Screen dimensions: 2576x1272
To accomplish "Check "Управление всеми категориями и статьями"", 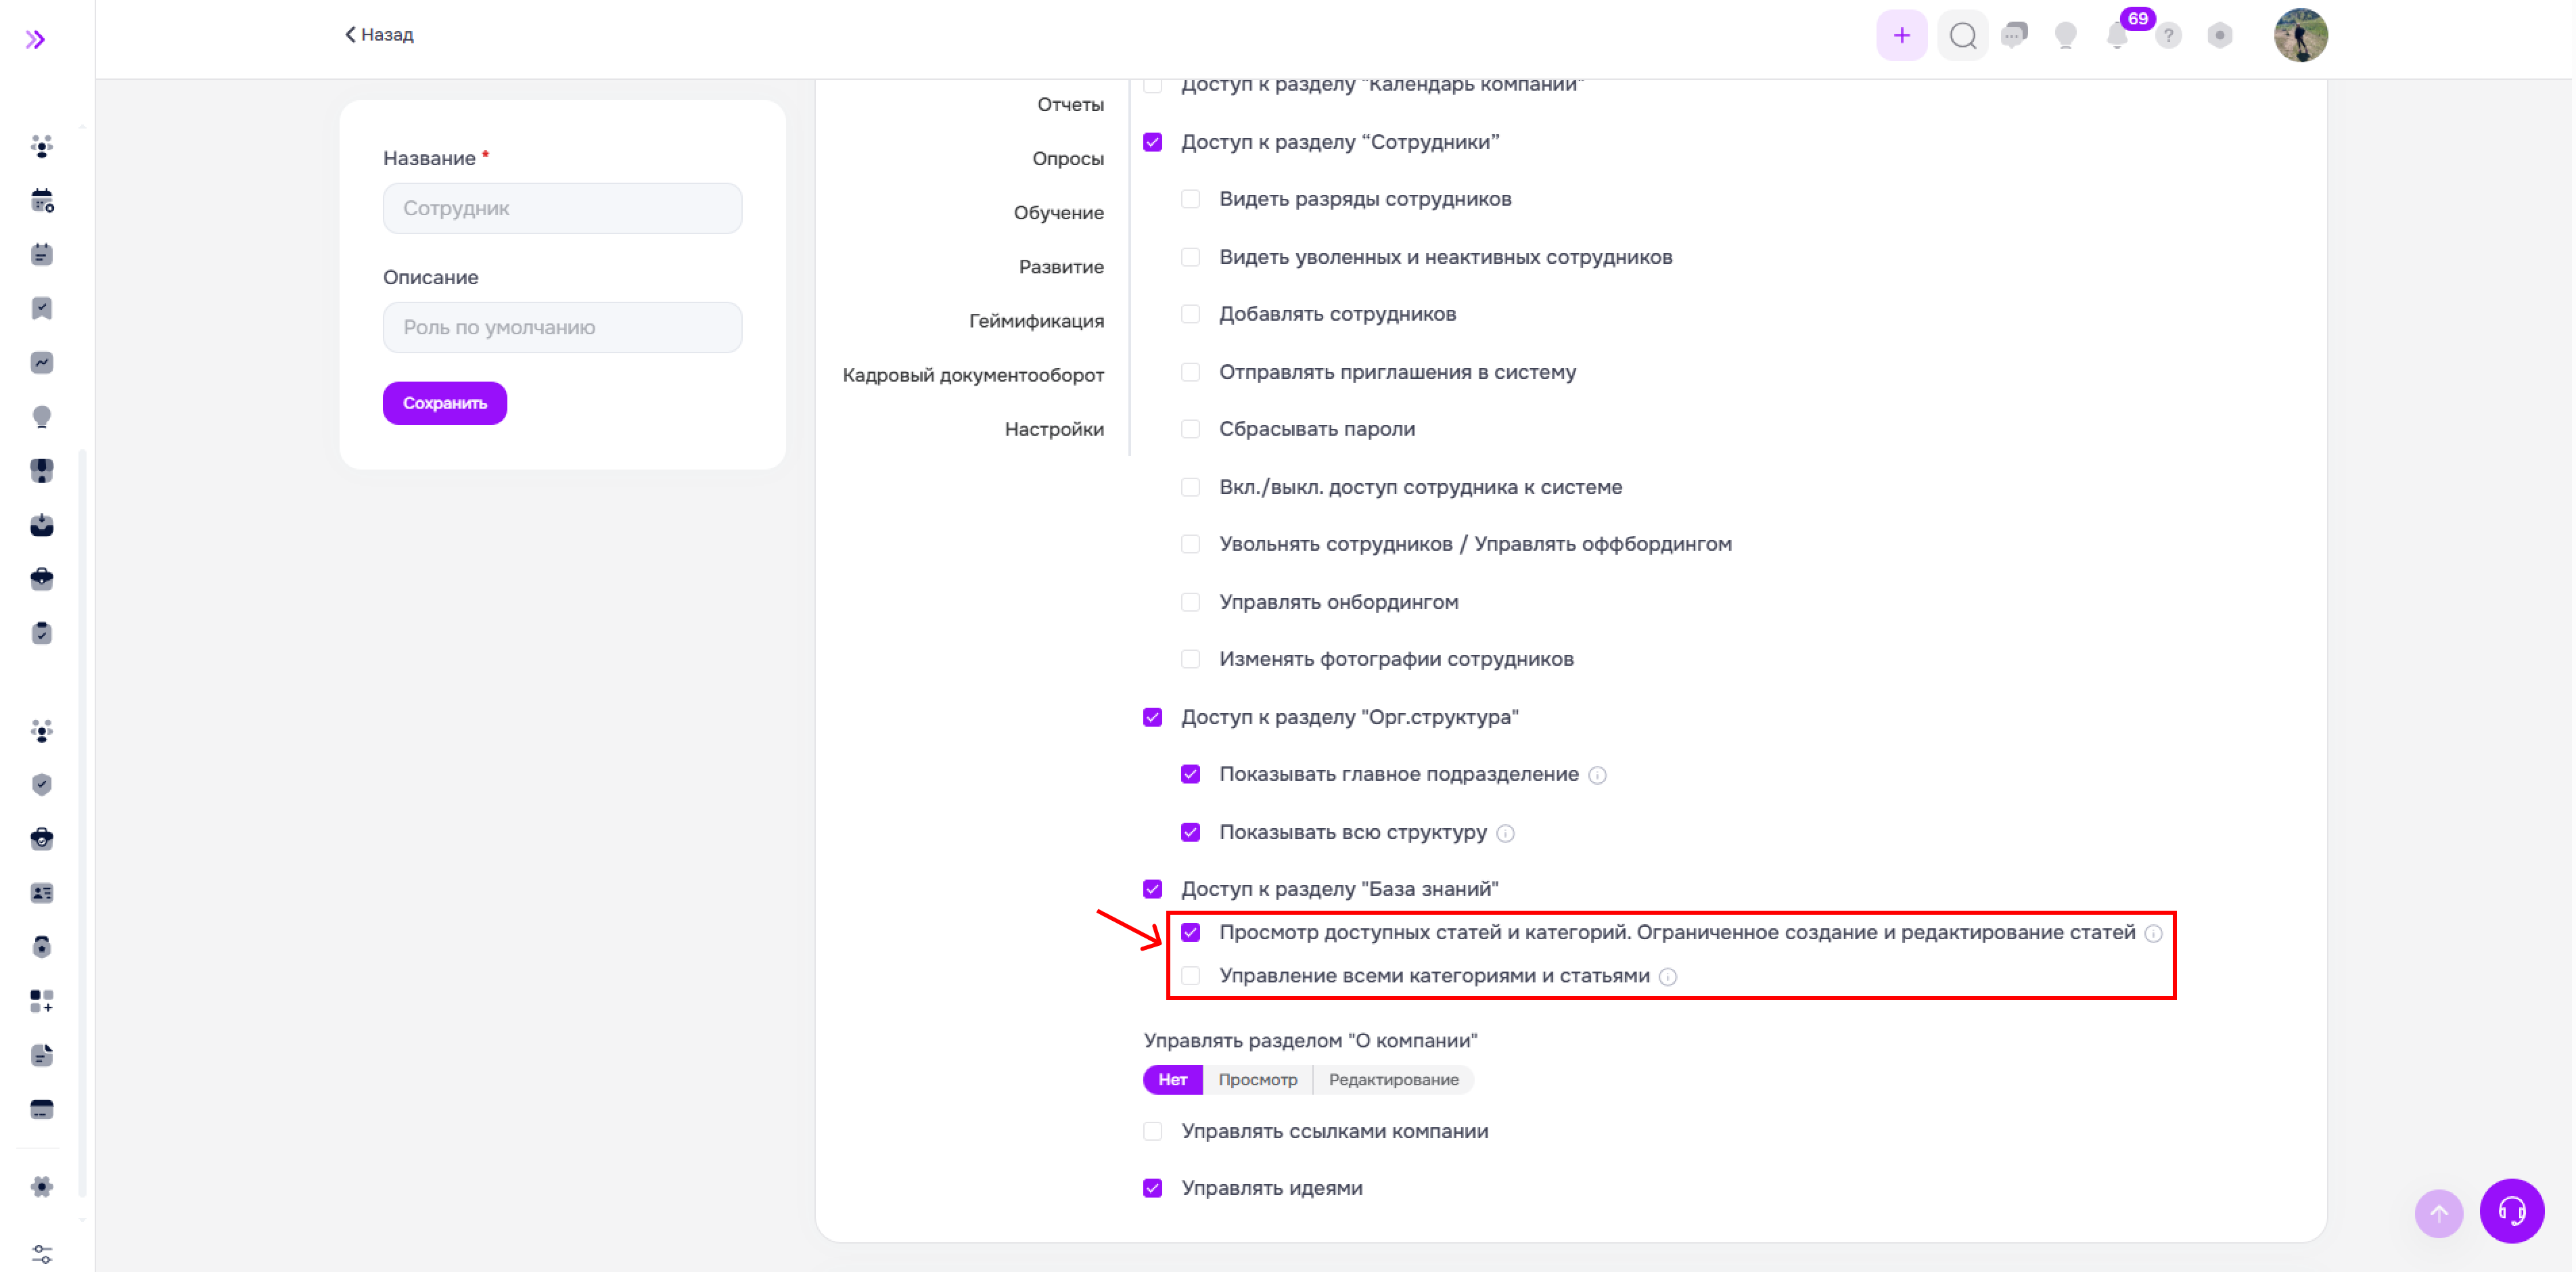I will (1190, 975).
